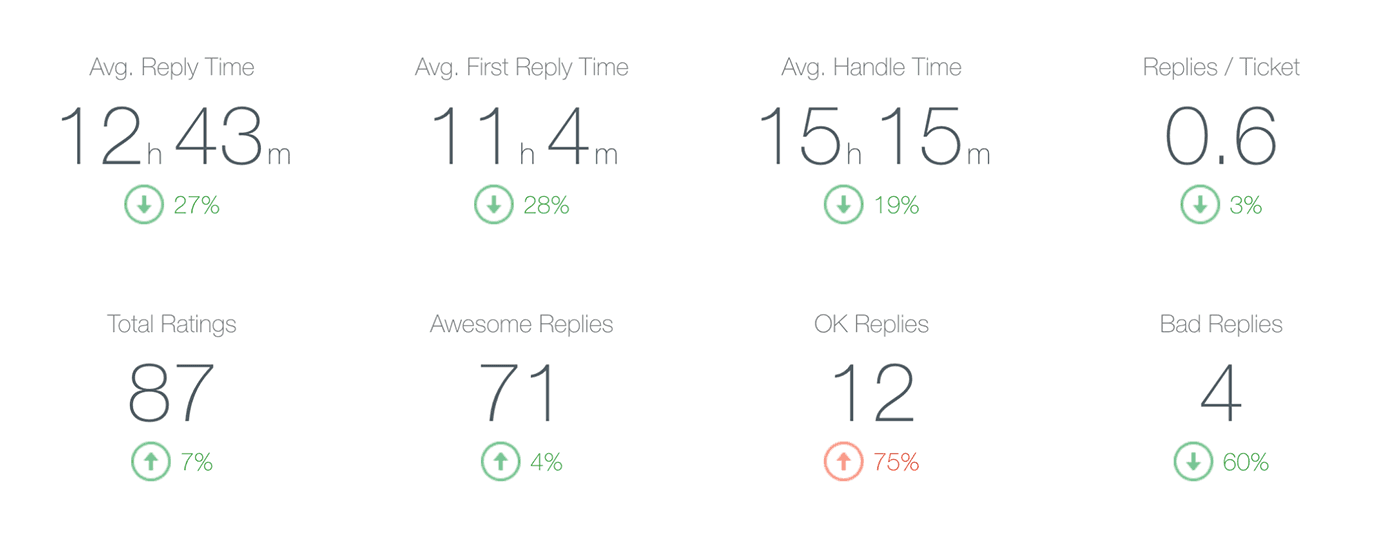Click the down arrow icon under Replies / Ticket
The image size is (1380, 536).
coord(1200,205)
